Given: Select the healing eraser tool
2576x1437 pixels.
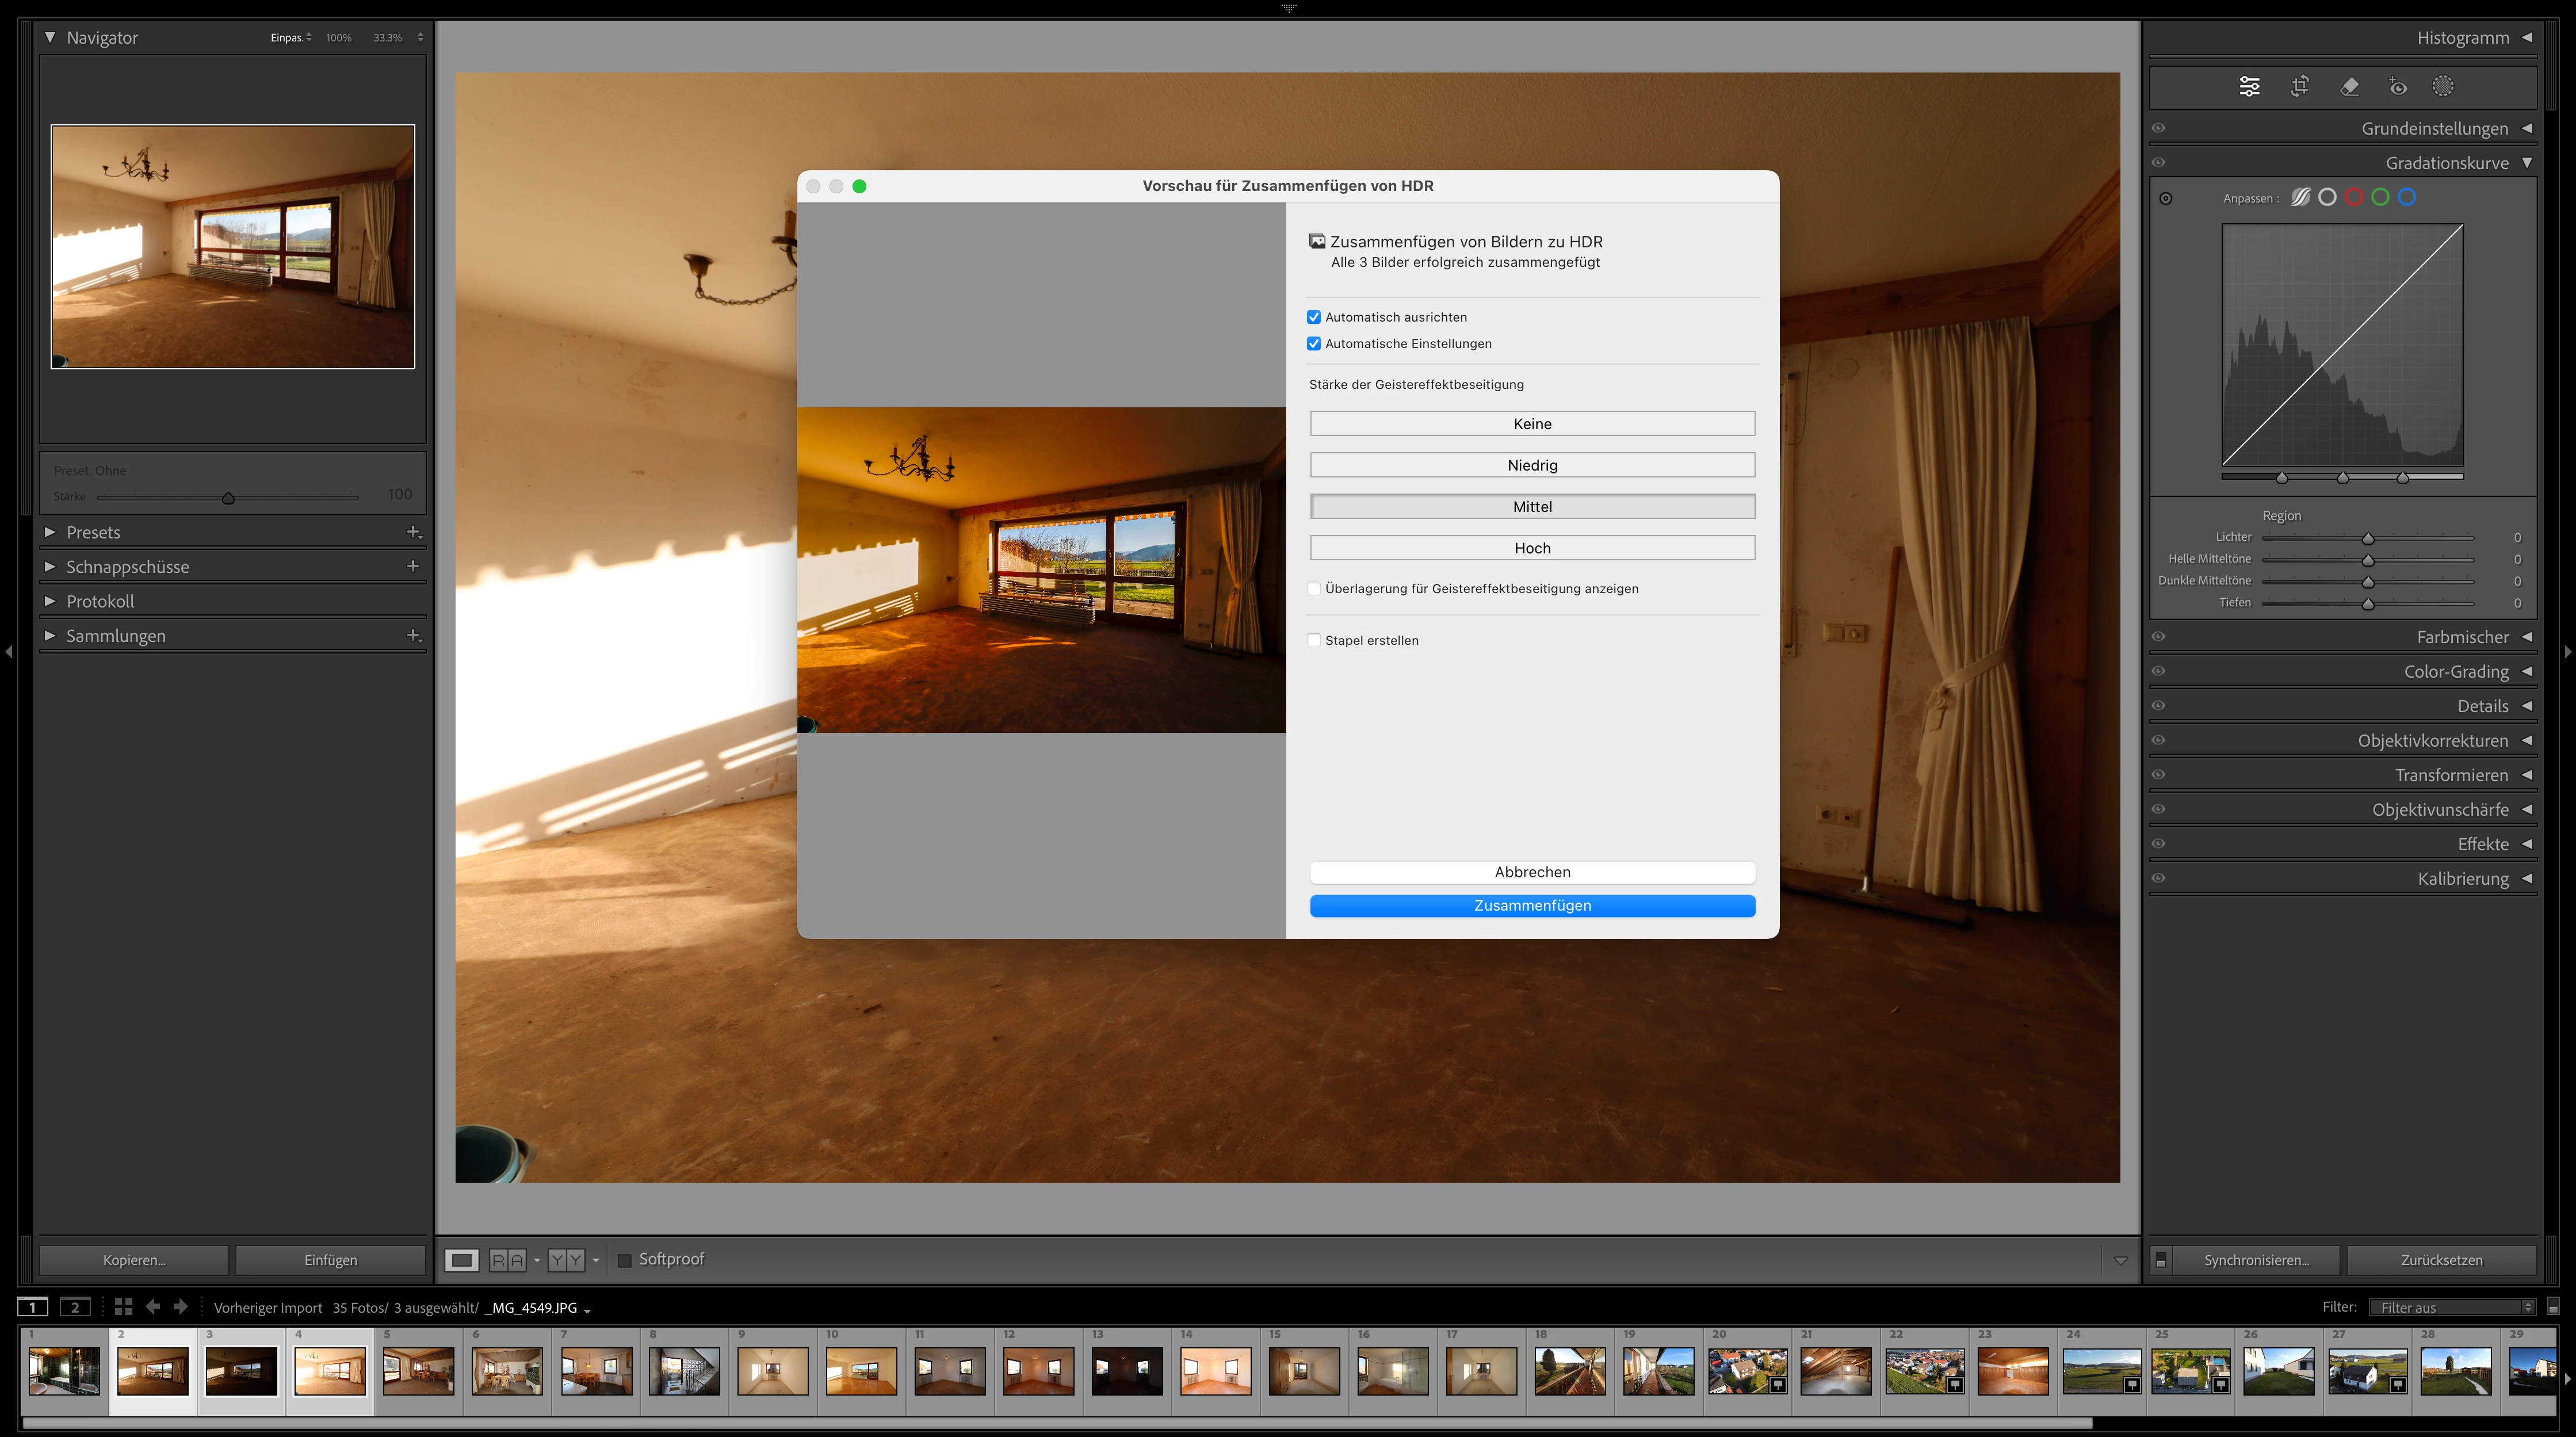Looking at the screenshot, I should (2350, 87).
